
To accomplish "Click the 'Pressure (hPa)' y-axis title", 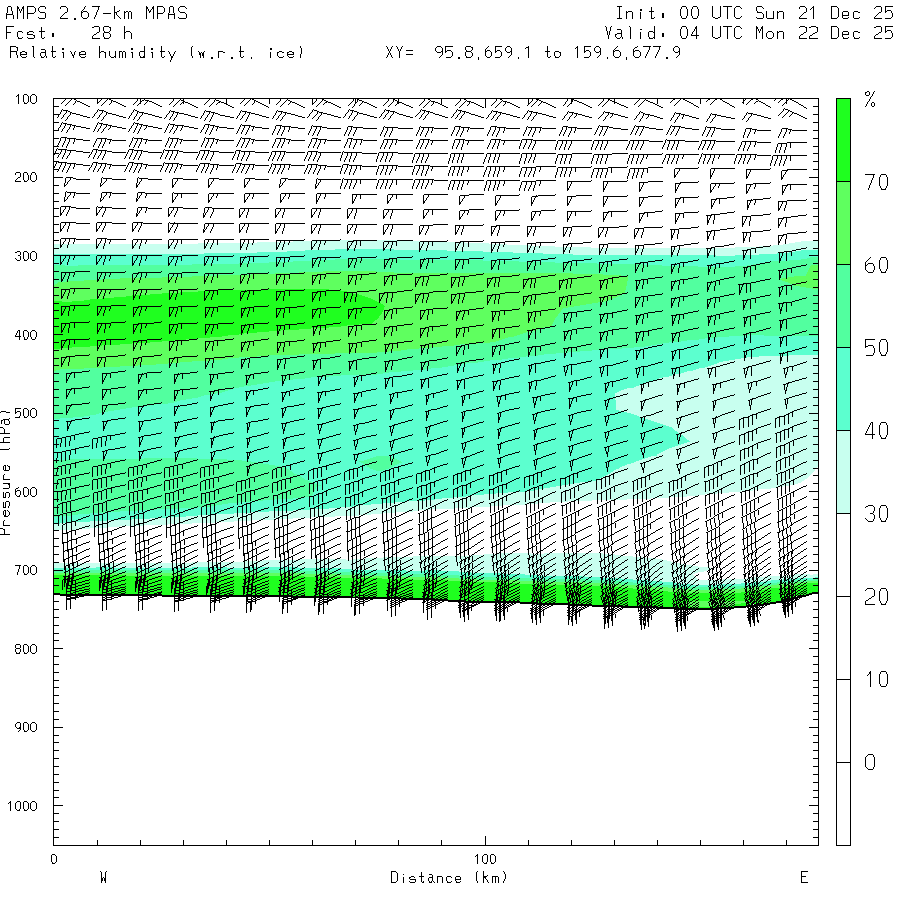I will click(6, 469).
